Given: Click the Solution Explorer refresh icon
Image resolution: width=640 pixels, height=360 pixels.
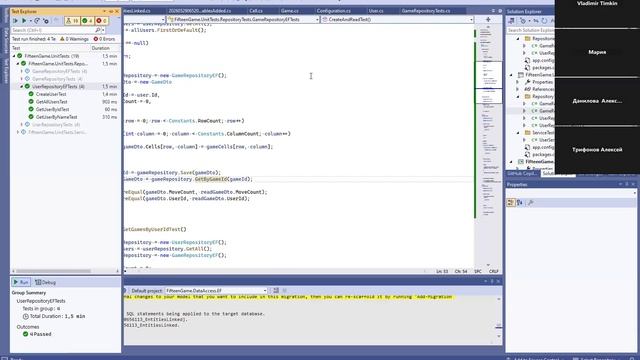Looking at the screenshot, I should pyautogui.click(x=544, y=20).
